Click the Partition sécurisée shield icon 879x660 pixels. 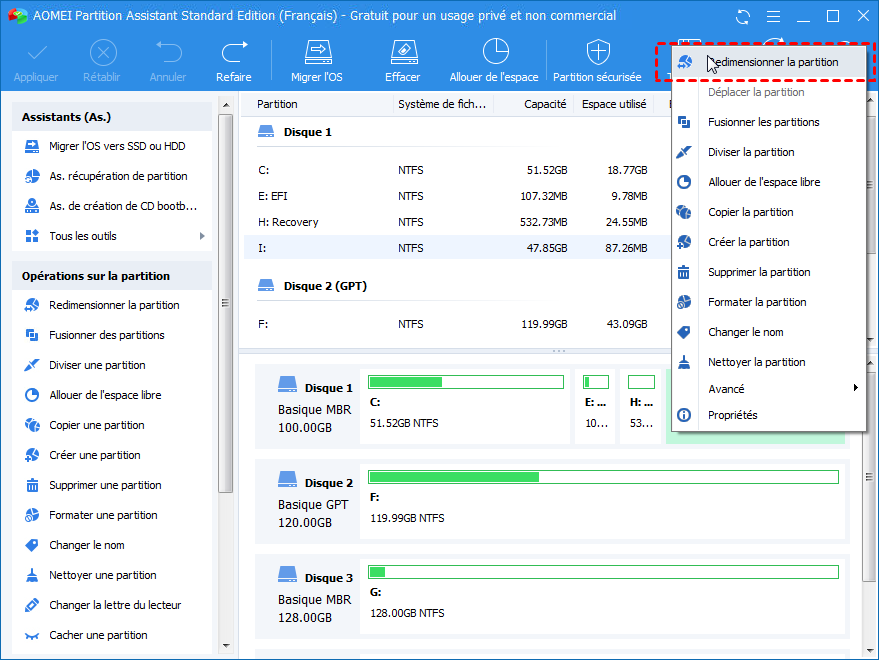tap(597, 61)
